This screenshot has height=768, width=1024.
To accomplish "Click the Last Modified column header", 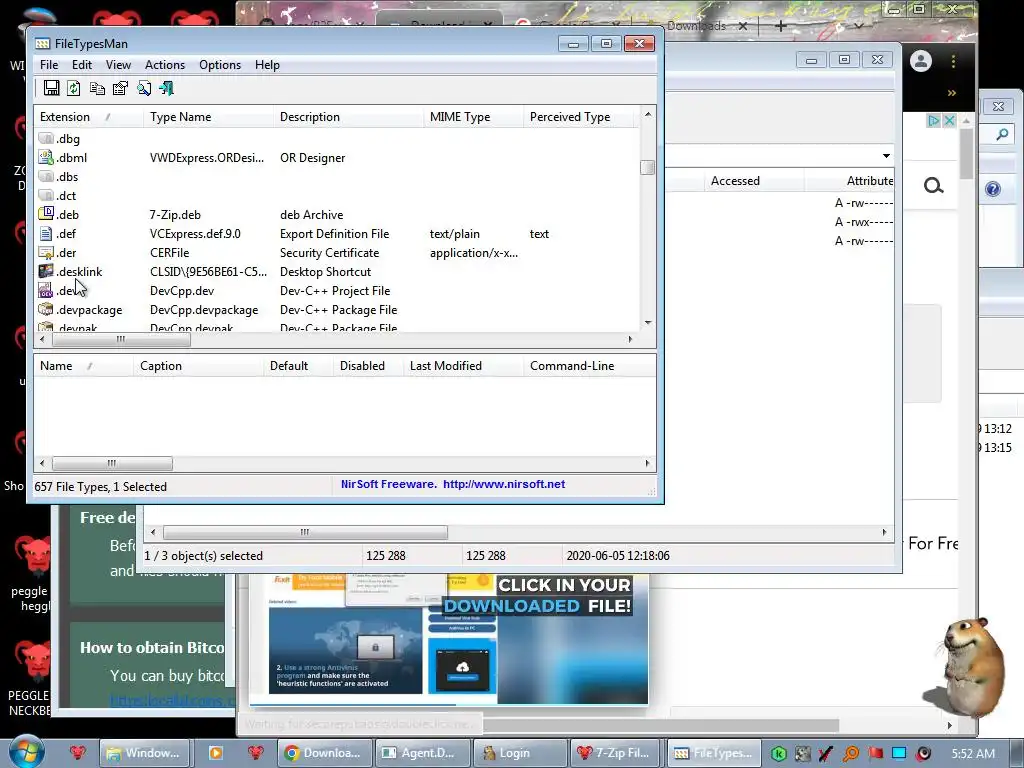I will click(x=463, y=366).
